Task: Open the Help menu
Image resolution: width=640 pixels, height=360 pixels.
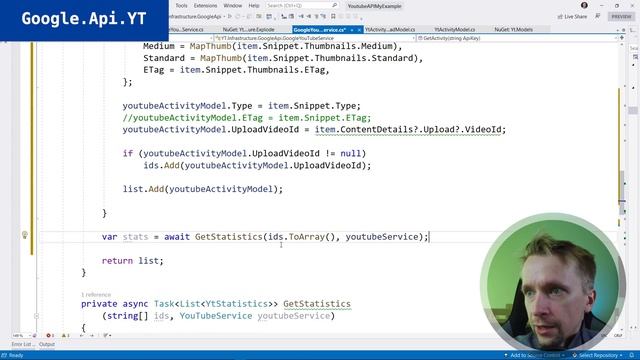Action: click(x=253, y=6)
